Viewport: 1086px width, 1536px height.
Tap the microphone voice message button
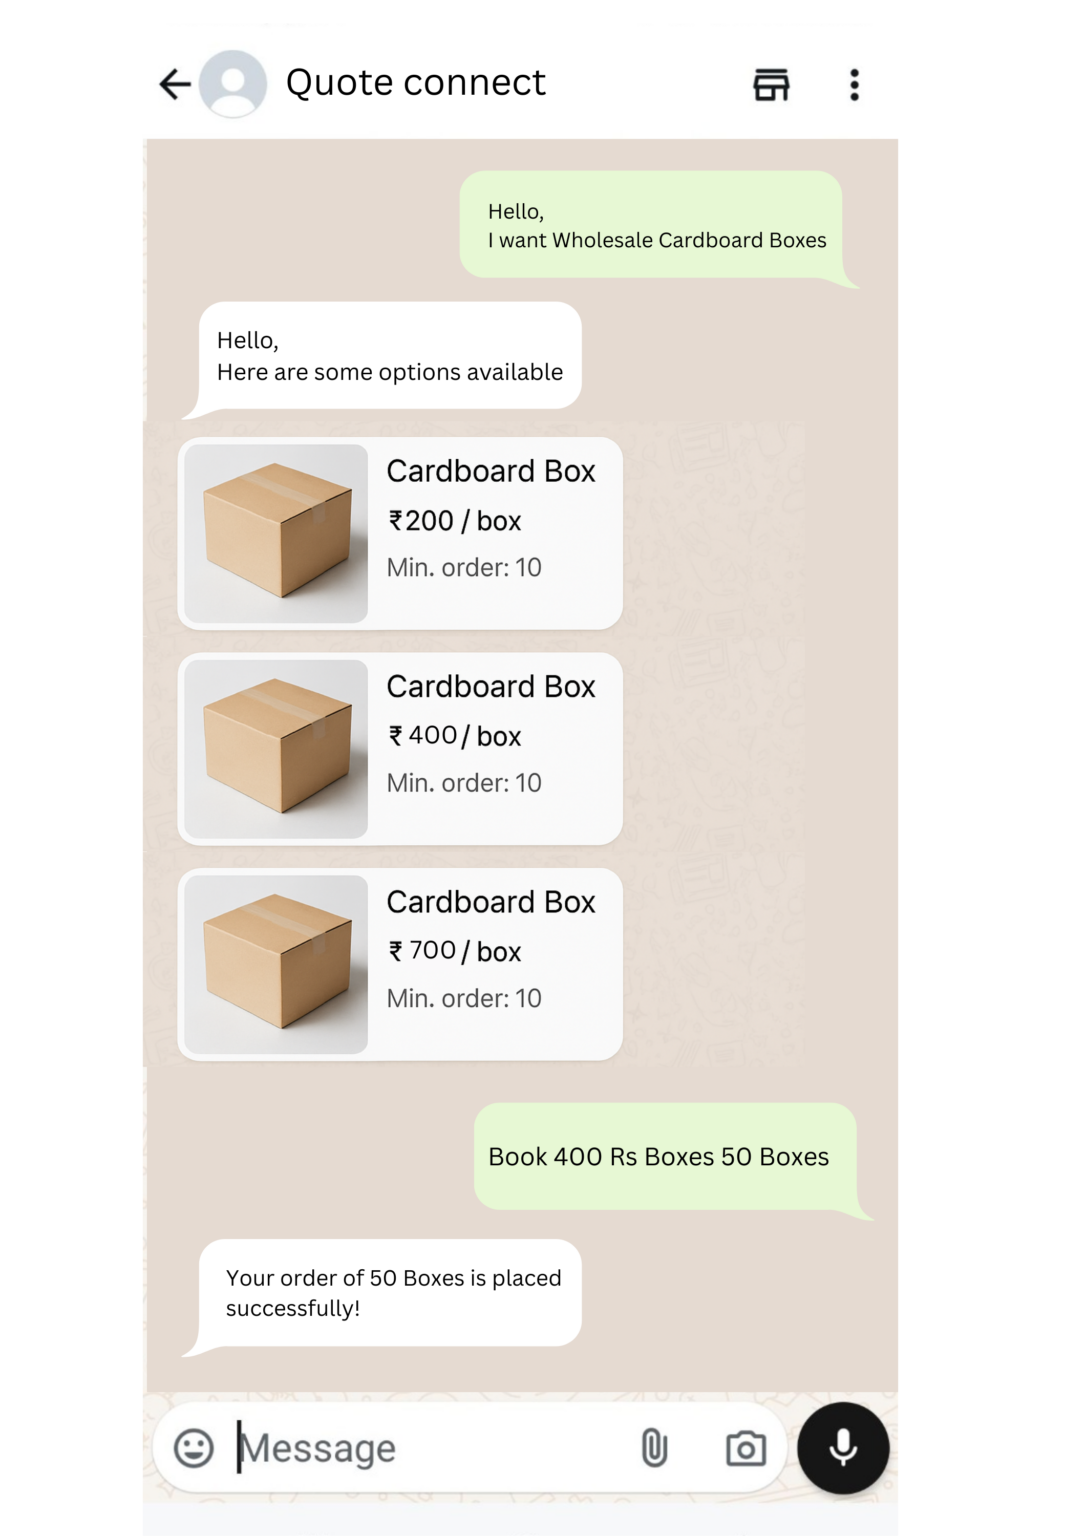843,1448
